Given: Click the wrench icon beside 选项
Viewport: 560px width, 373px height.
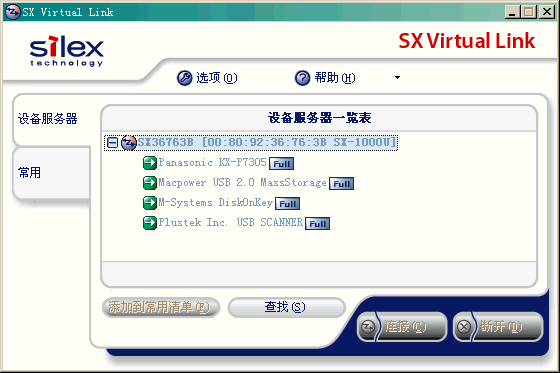Looking at the screenshot, I should point(184,78).
